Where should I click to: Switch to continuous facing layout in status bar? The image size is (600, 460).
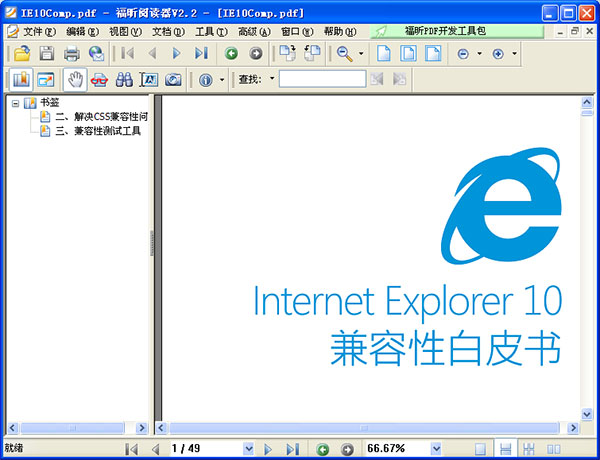(529, 449)
